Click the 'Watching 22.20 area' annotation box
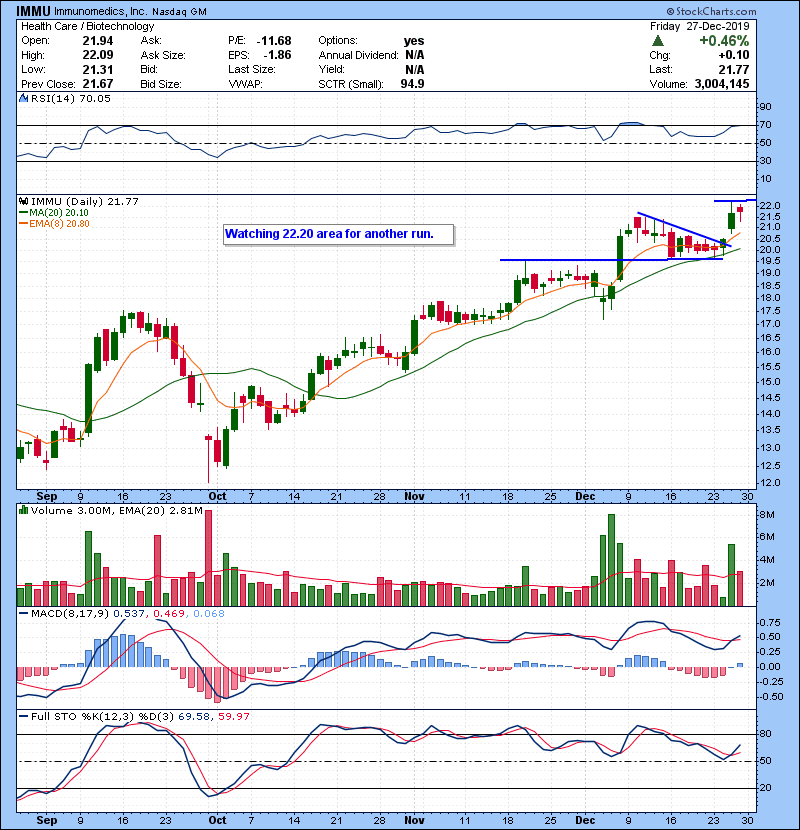 (339, 234)
